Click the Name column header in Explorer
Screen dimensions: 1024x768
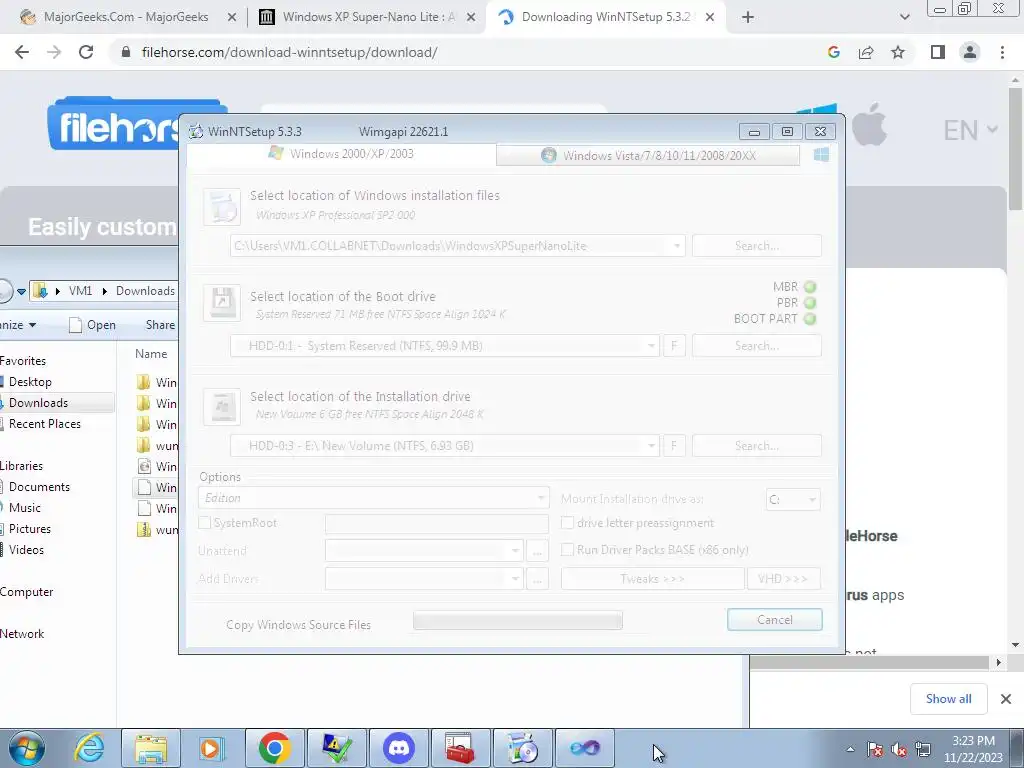[151, 353]
